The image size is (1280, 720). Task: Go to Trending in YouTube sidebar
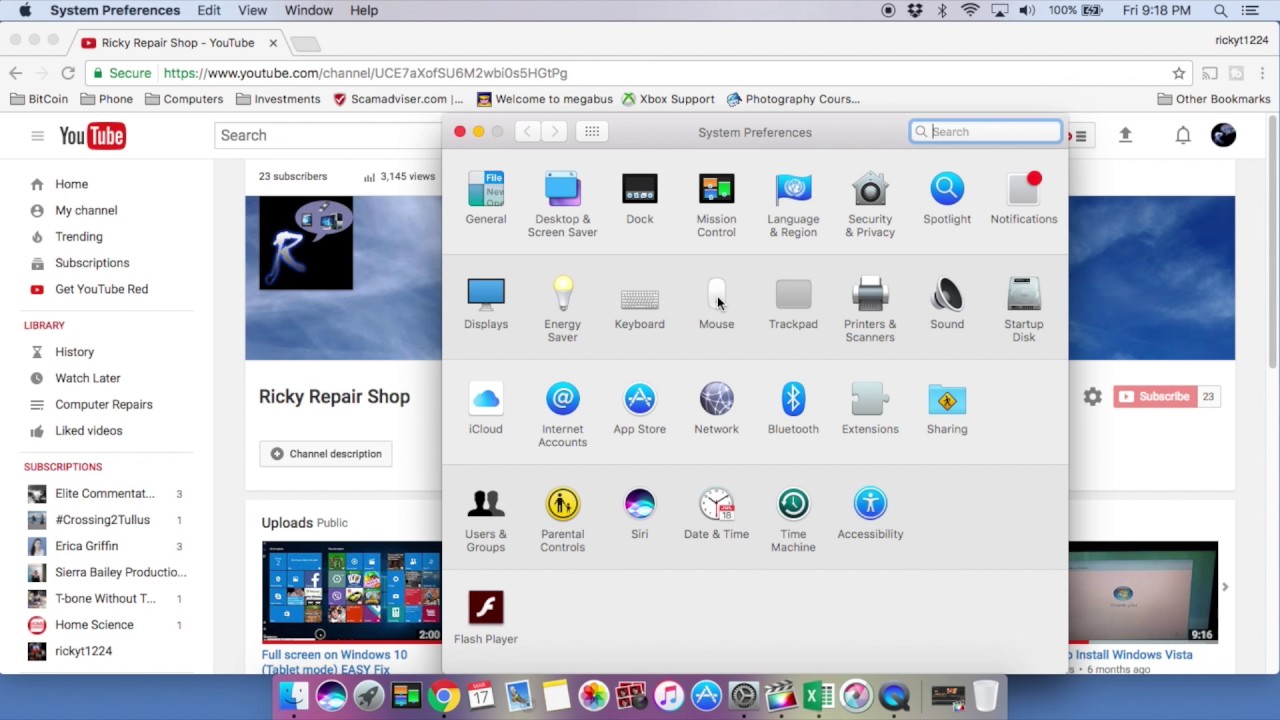pos(78,237)
